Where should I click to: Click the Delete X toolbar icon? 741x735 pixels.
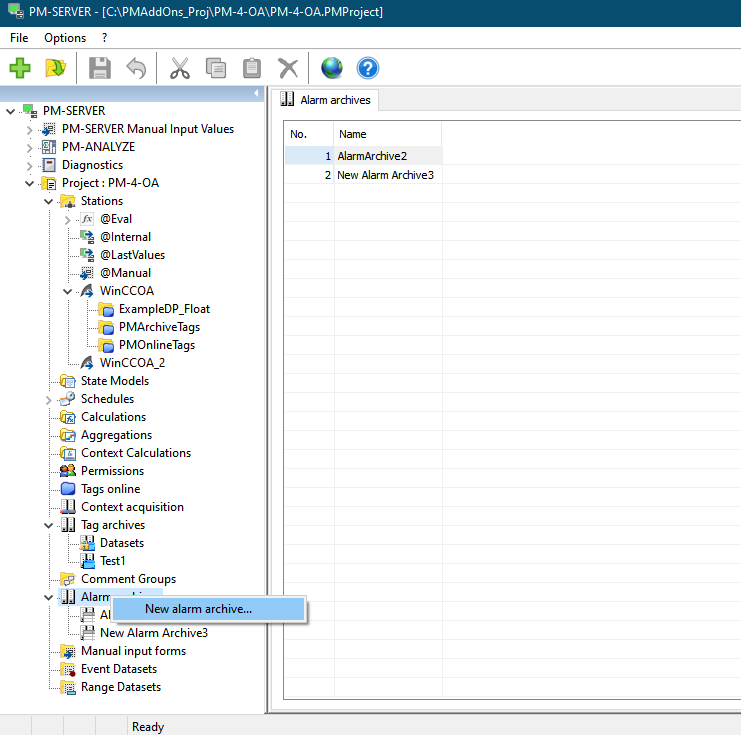288,68
